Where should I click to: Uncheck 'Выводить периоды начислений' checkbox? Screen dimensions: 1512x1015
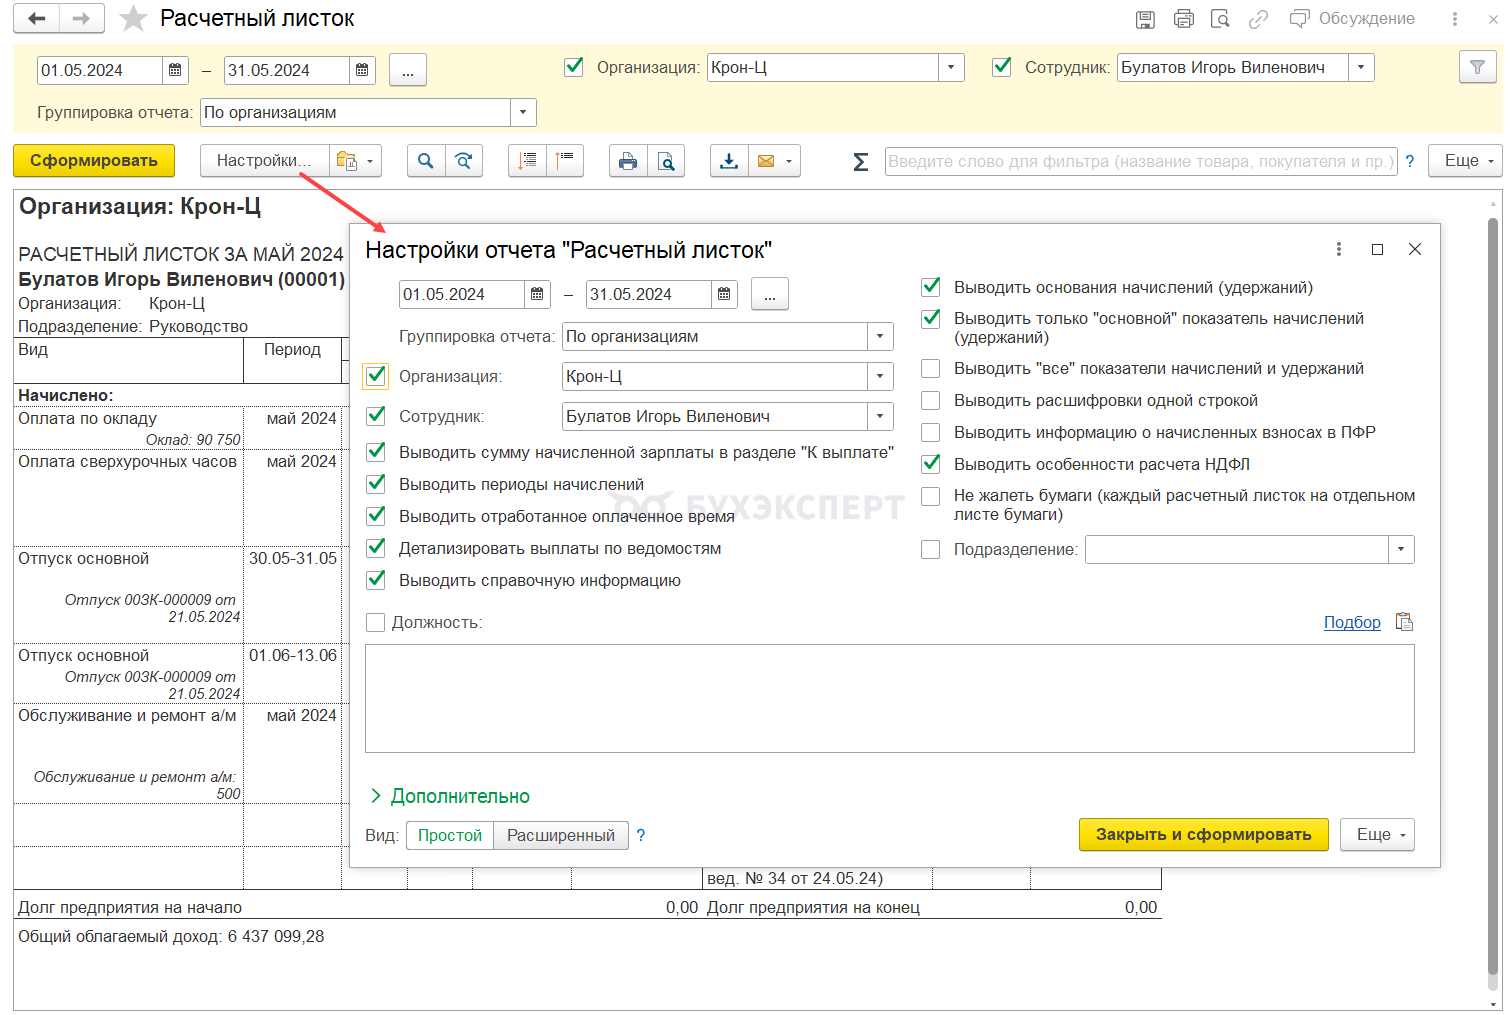pyautogui.click(x=376, y=484)
